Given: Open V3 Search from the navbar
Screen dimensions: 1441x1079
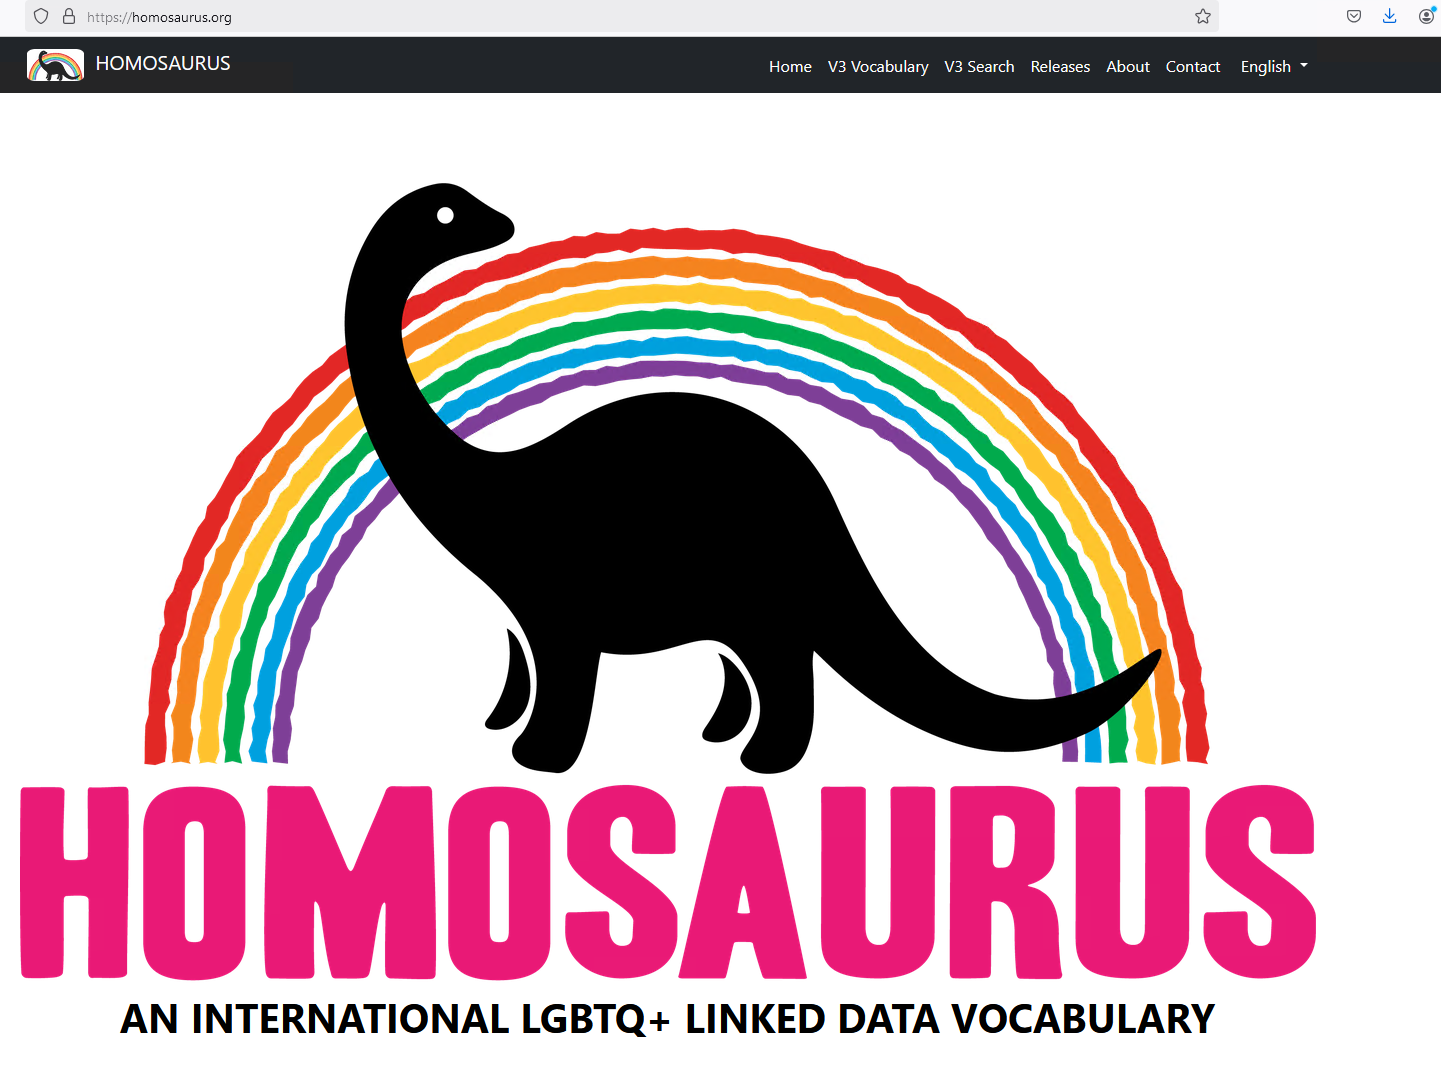Looking at the screenshot, I should point(979,66).
